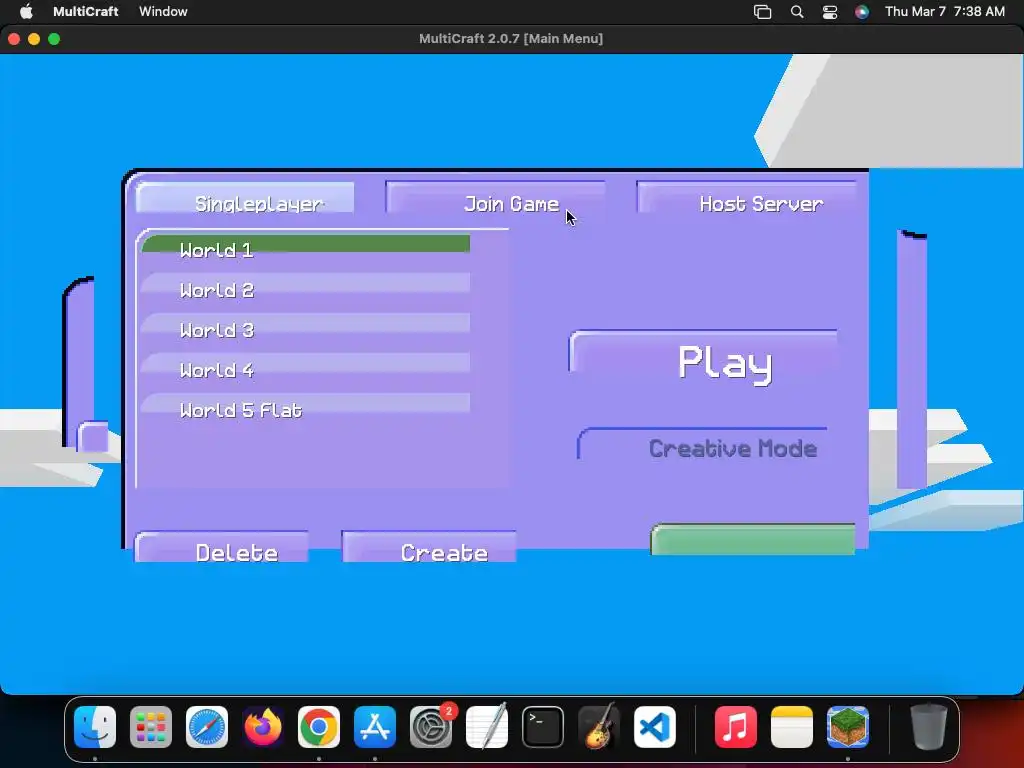Toggle Creative Mode

[x=703, y=445]
